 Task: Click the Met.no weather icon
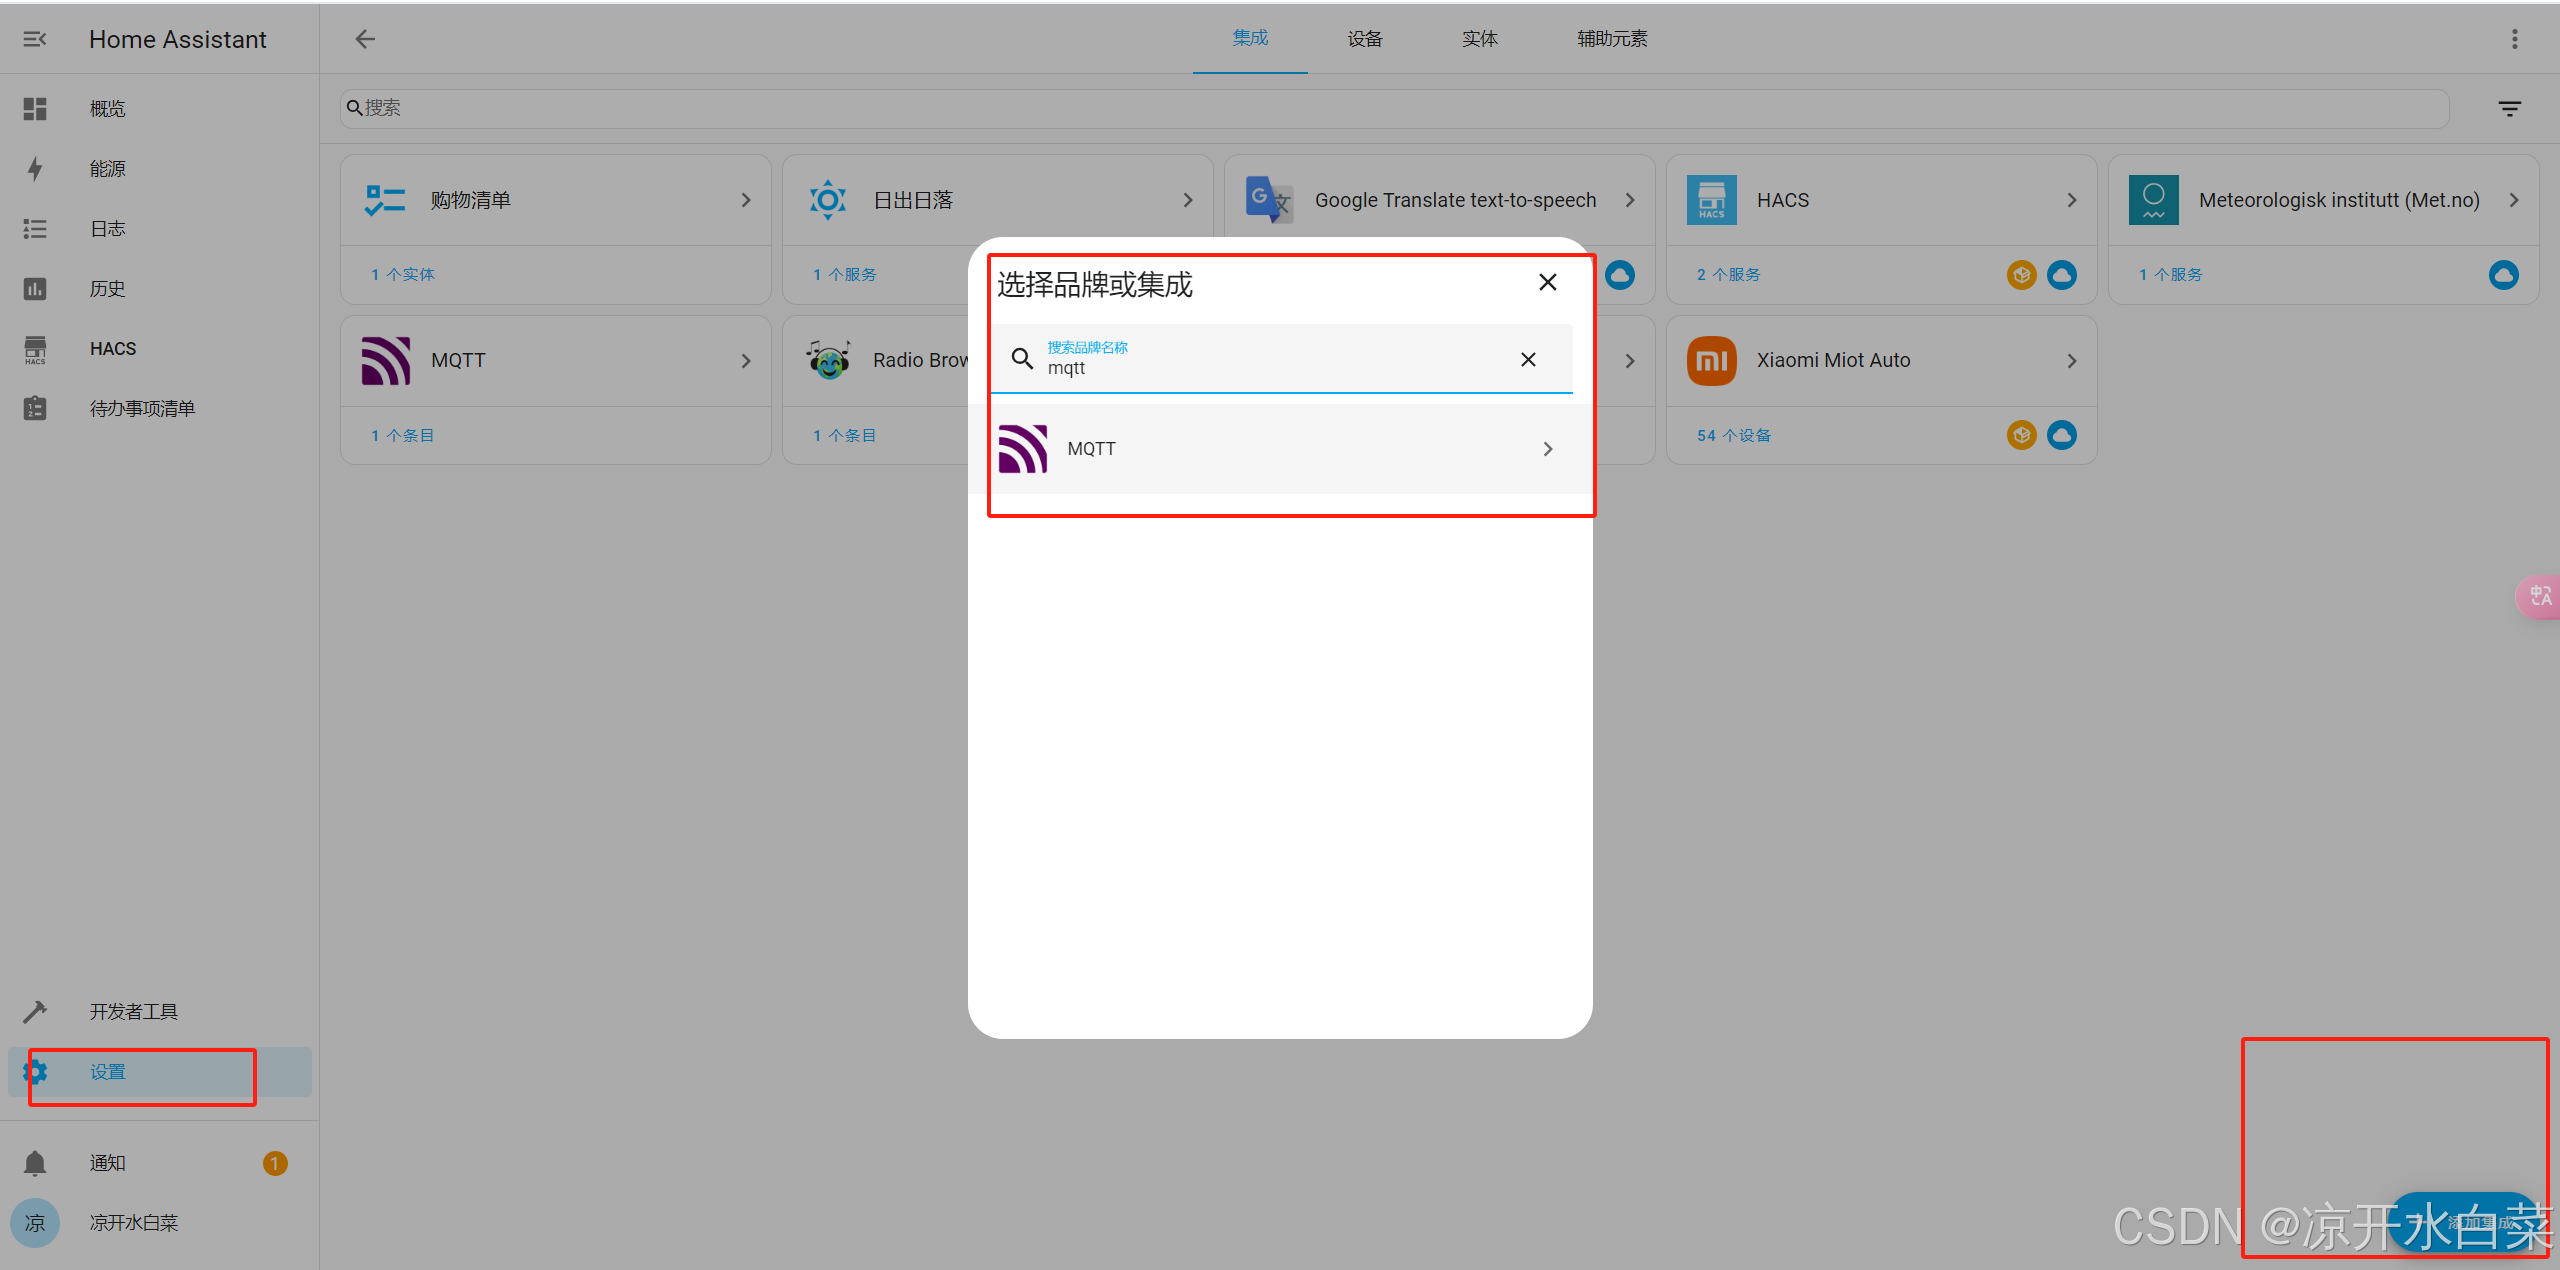click(2154, 200)
